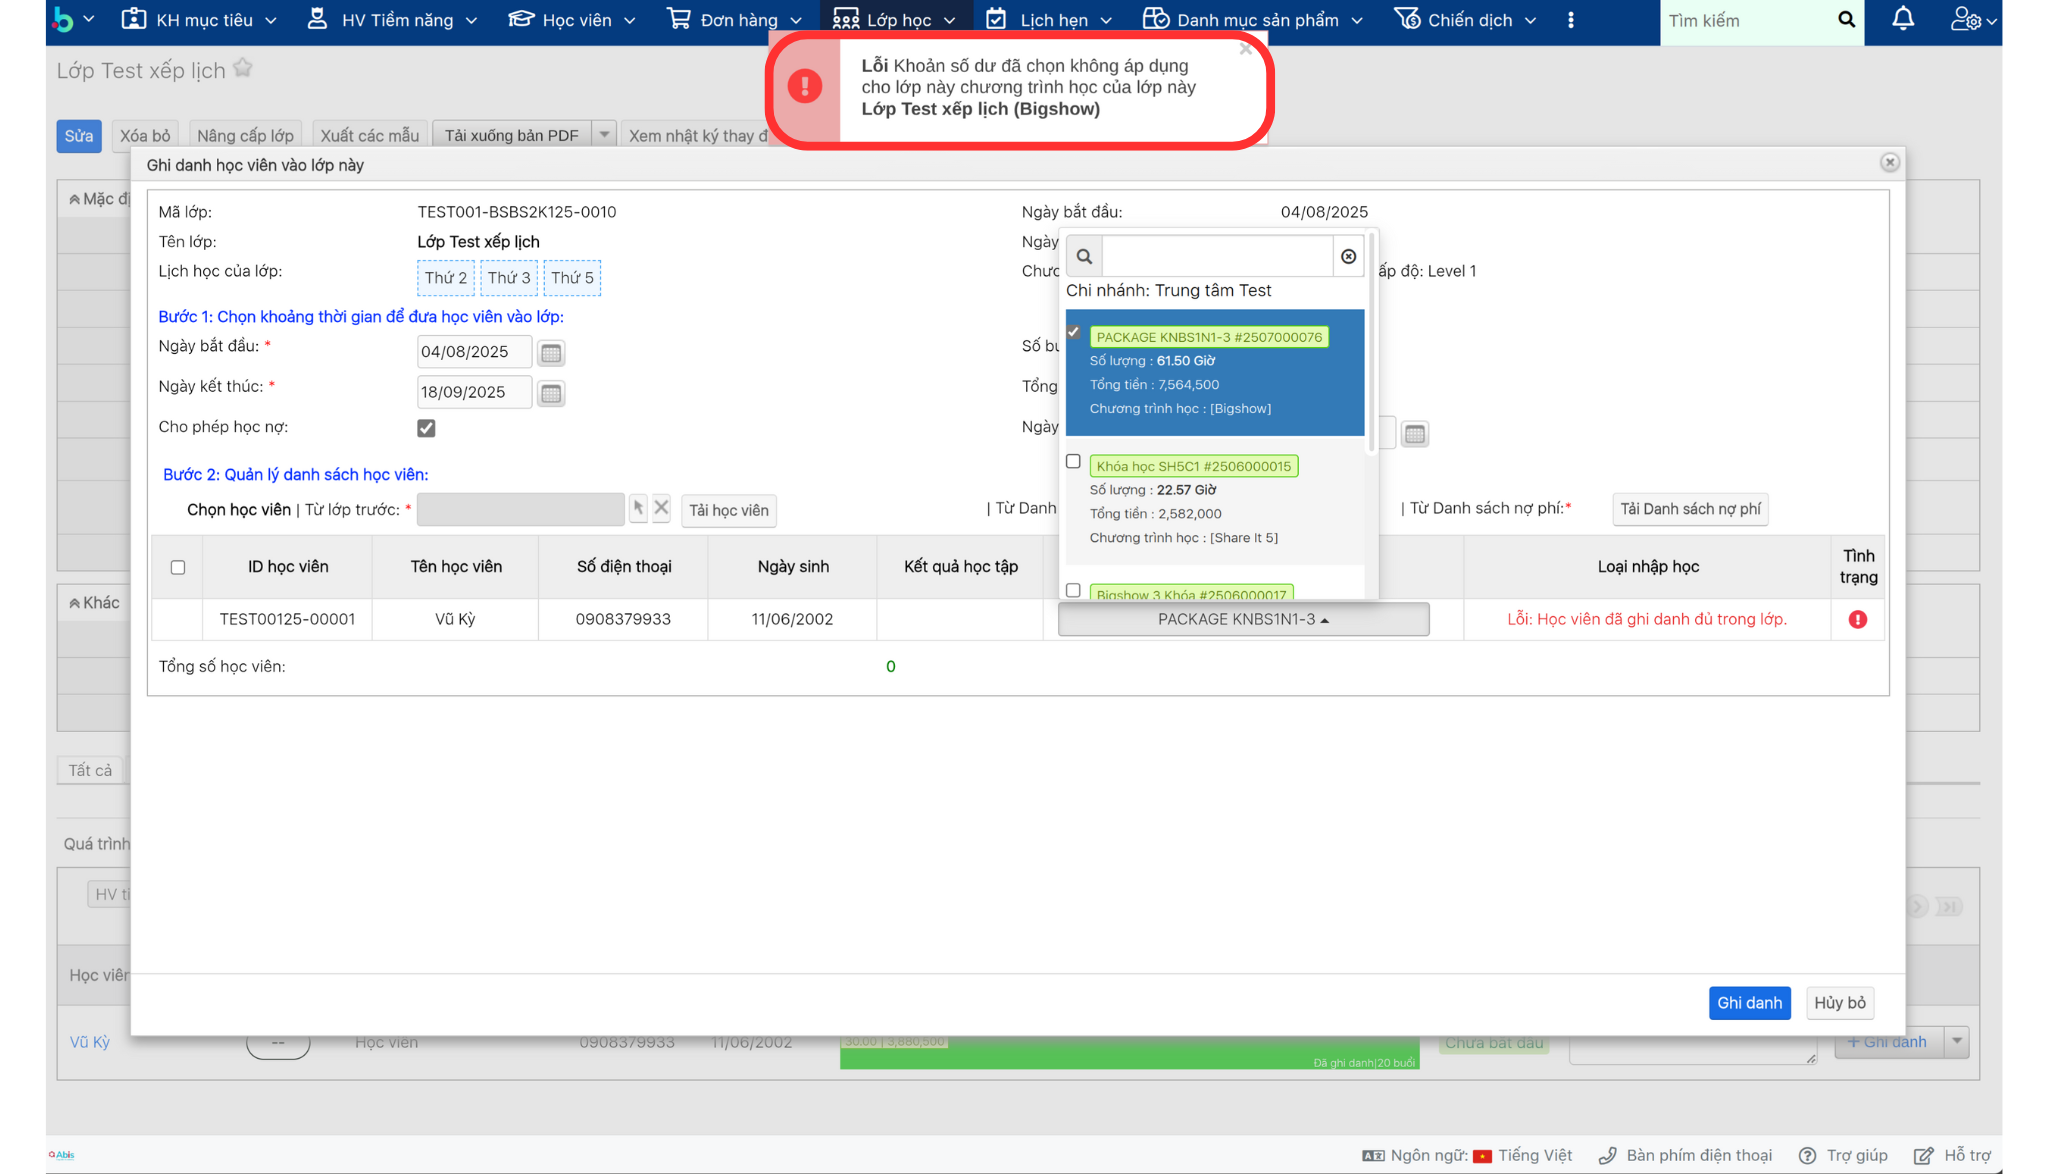Open calendar picker for Ngày kết thúc

[551, 394]
